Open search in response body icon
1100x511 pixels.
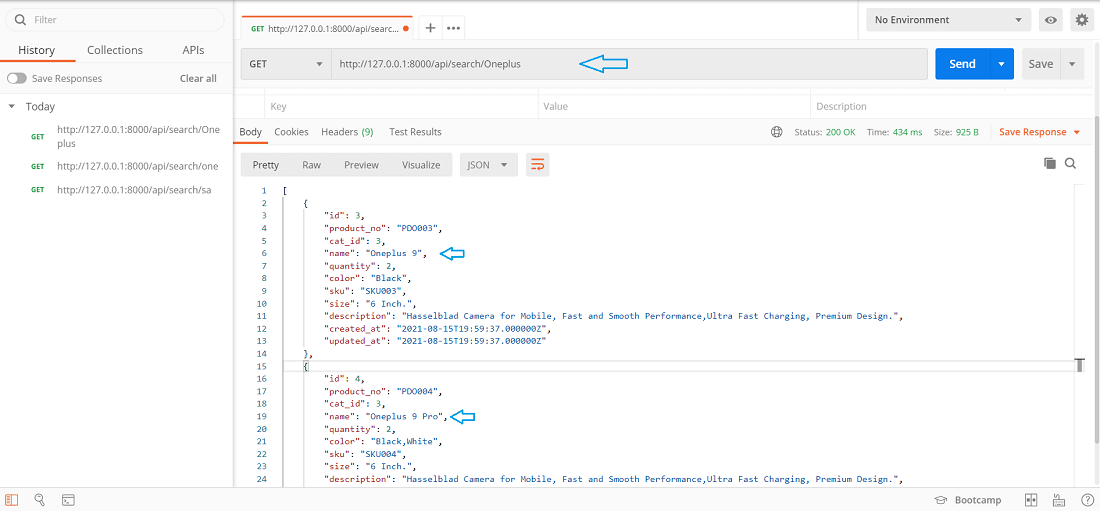tap(1070, 163)
